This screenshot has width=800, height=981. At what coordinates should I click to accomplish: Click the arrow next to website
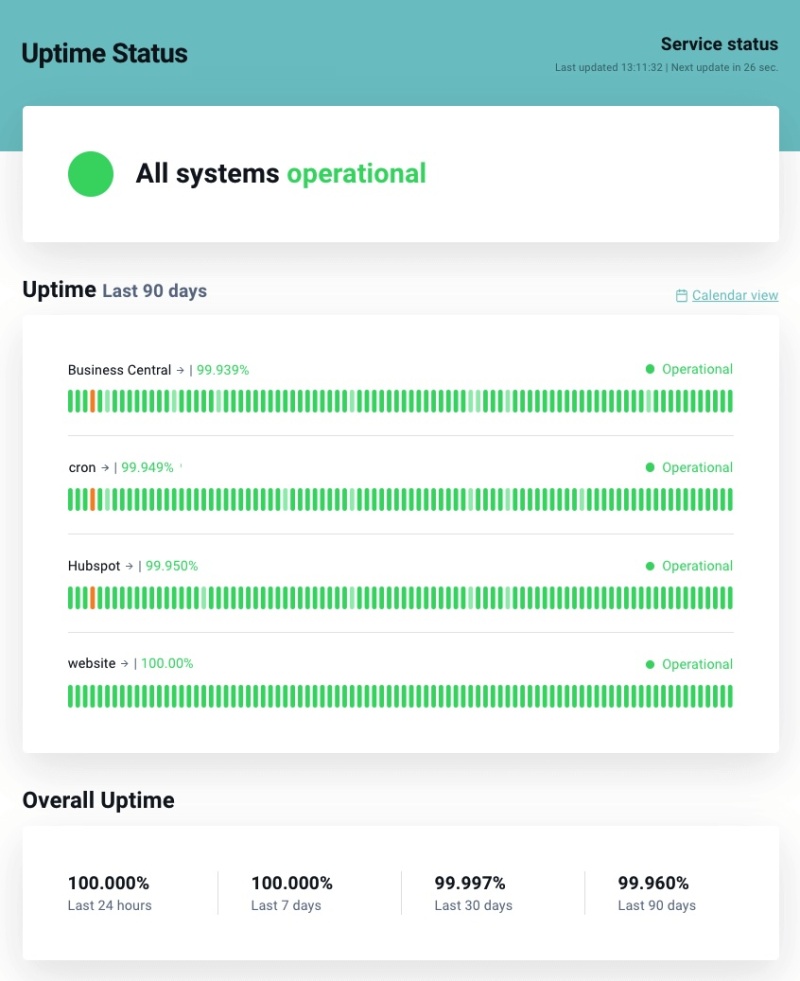[124, 664]
